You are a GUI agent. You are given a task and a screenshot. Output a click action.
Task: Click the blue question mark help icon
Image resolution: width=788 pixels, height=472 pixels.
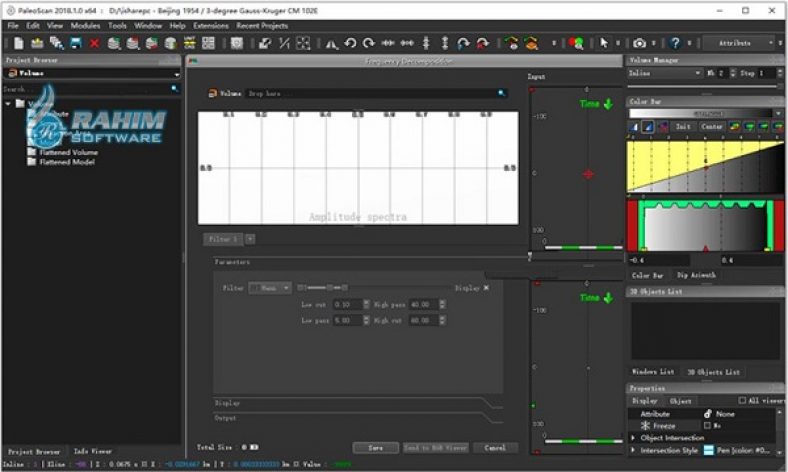(675, 44)
